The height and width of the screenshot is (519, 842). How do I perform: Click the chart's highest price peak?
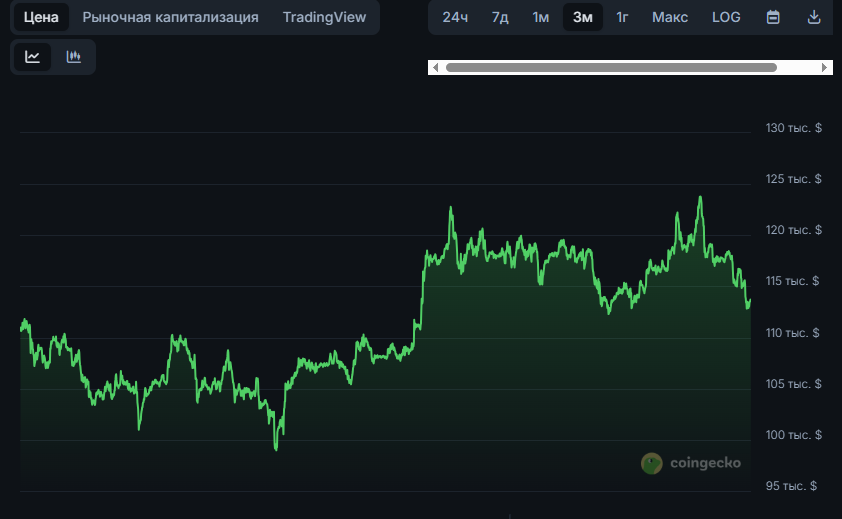[x=700, y=197]
